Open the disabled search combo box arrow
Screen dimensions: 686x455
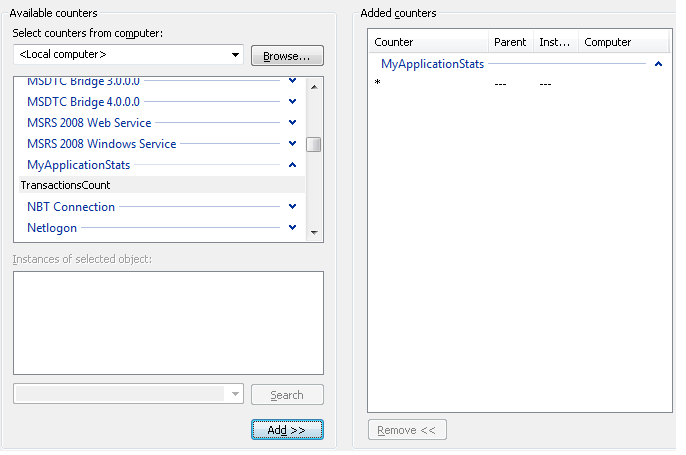click(x=235, y=394)
